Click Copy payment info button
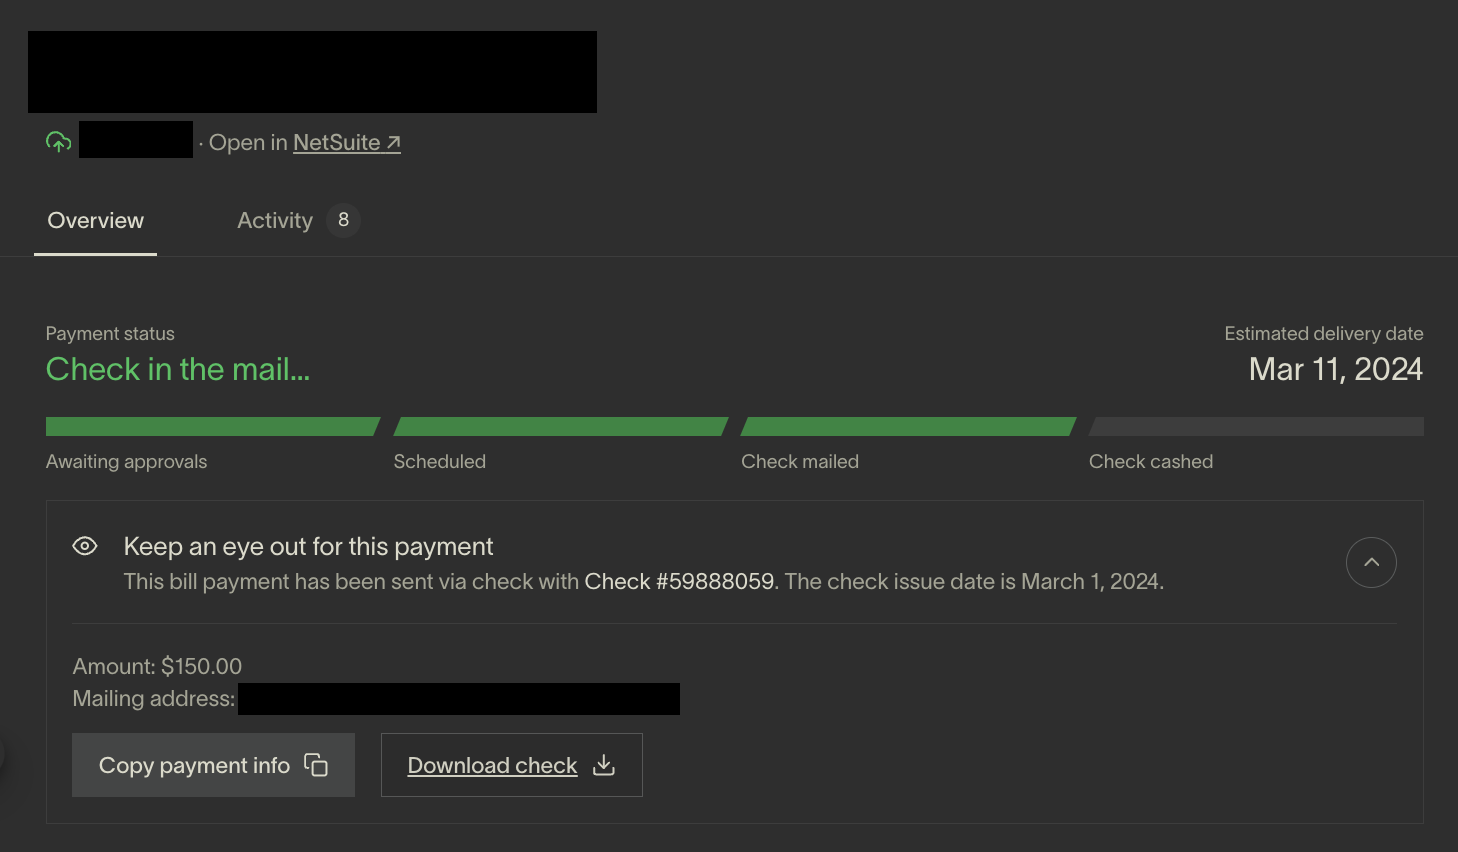 [x=213, y=765]
